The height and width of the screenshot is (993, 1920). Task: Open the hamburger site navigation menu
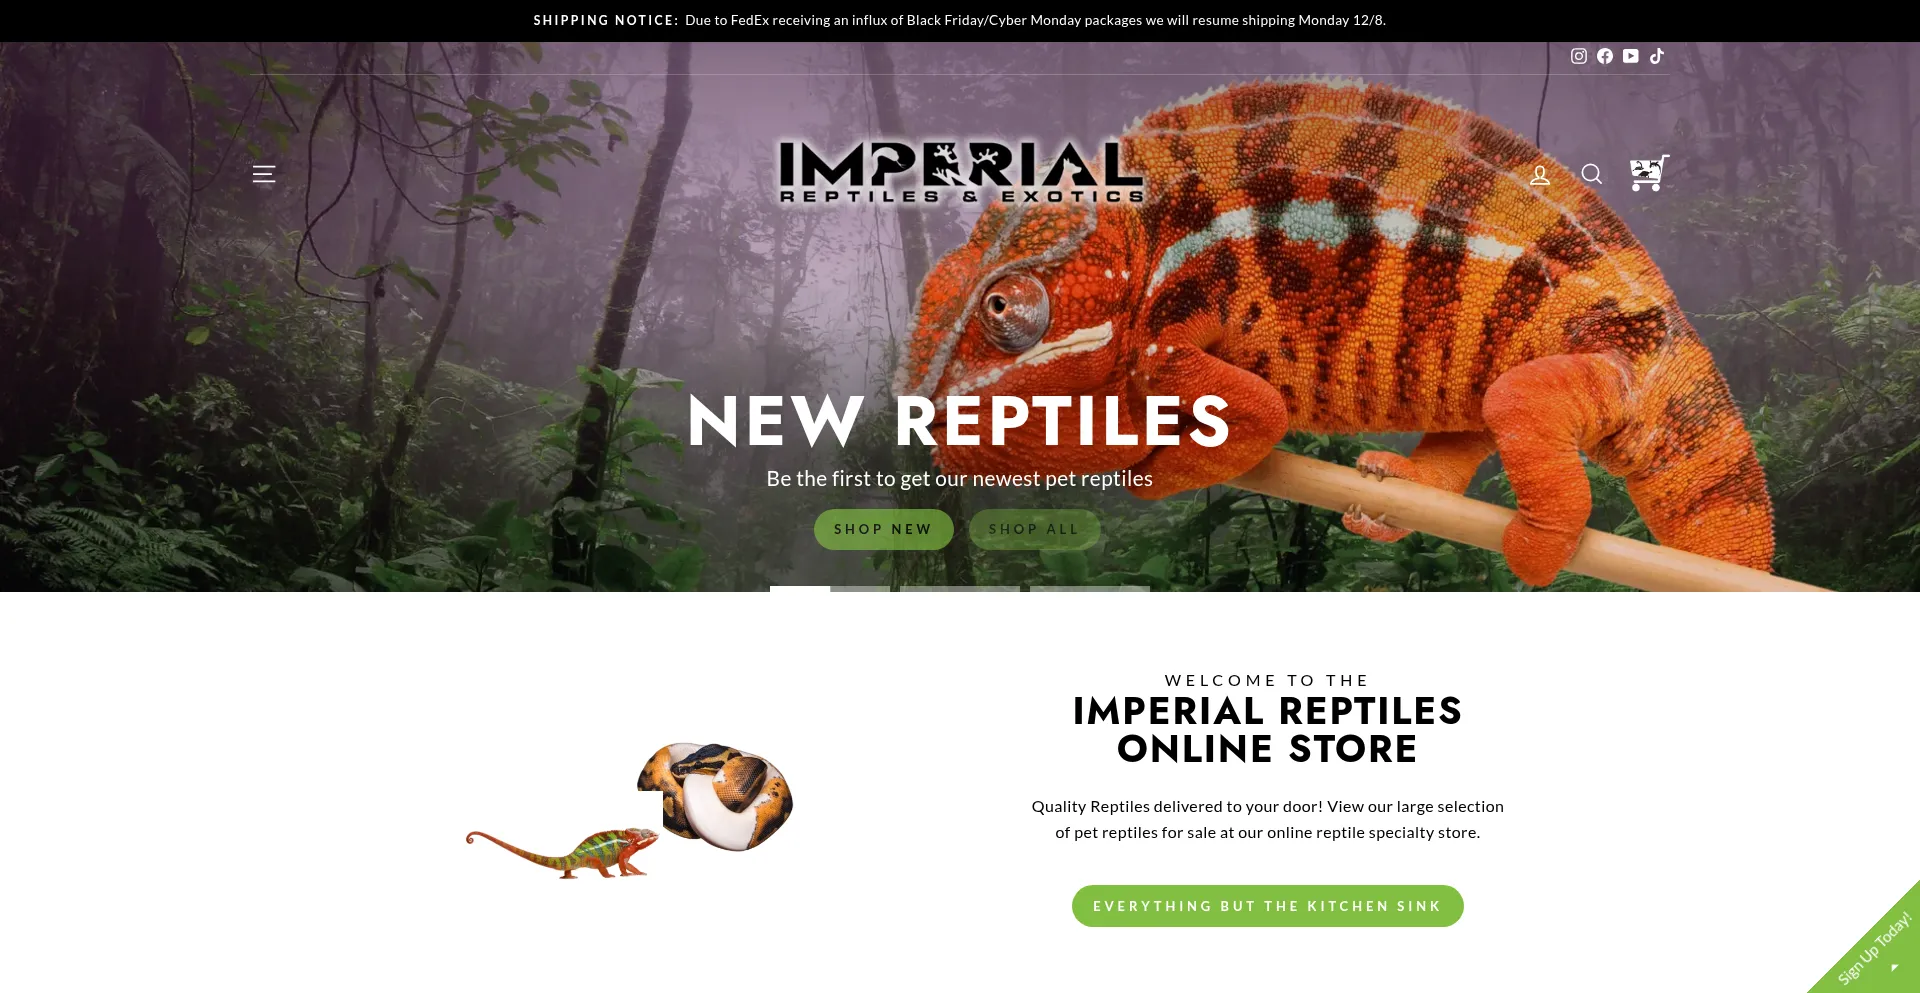[x=264, y=174]
